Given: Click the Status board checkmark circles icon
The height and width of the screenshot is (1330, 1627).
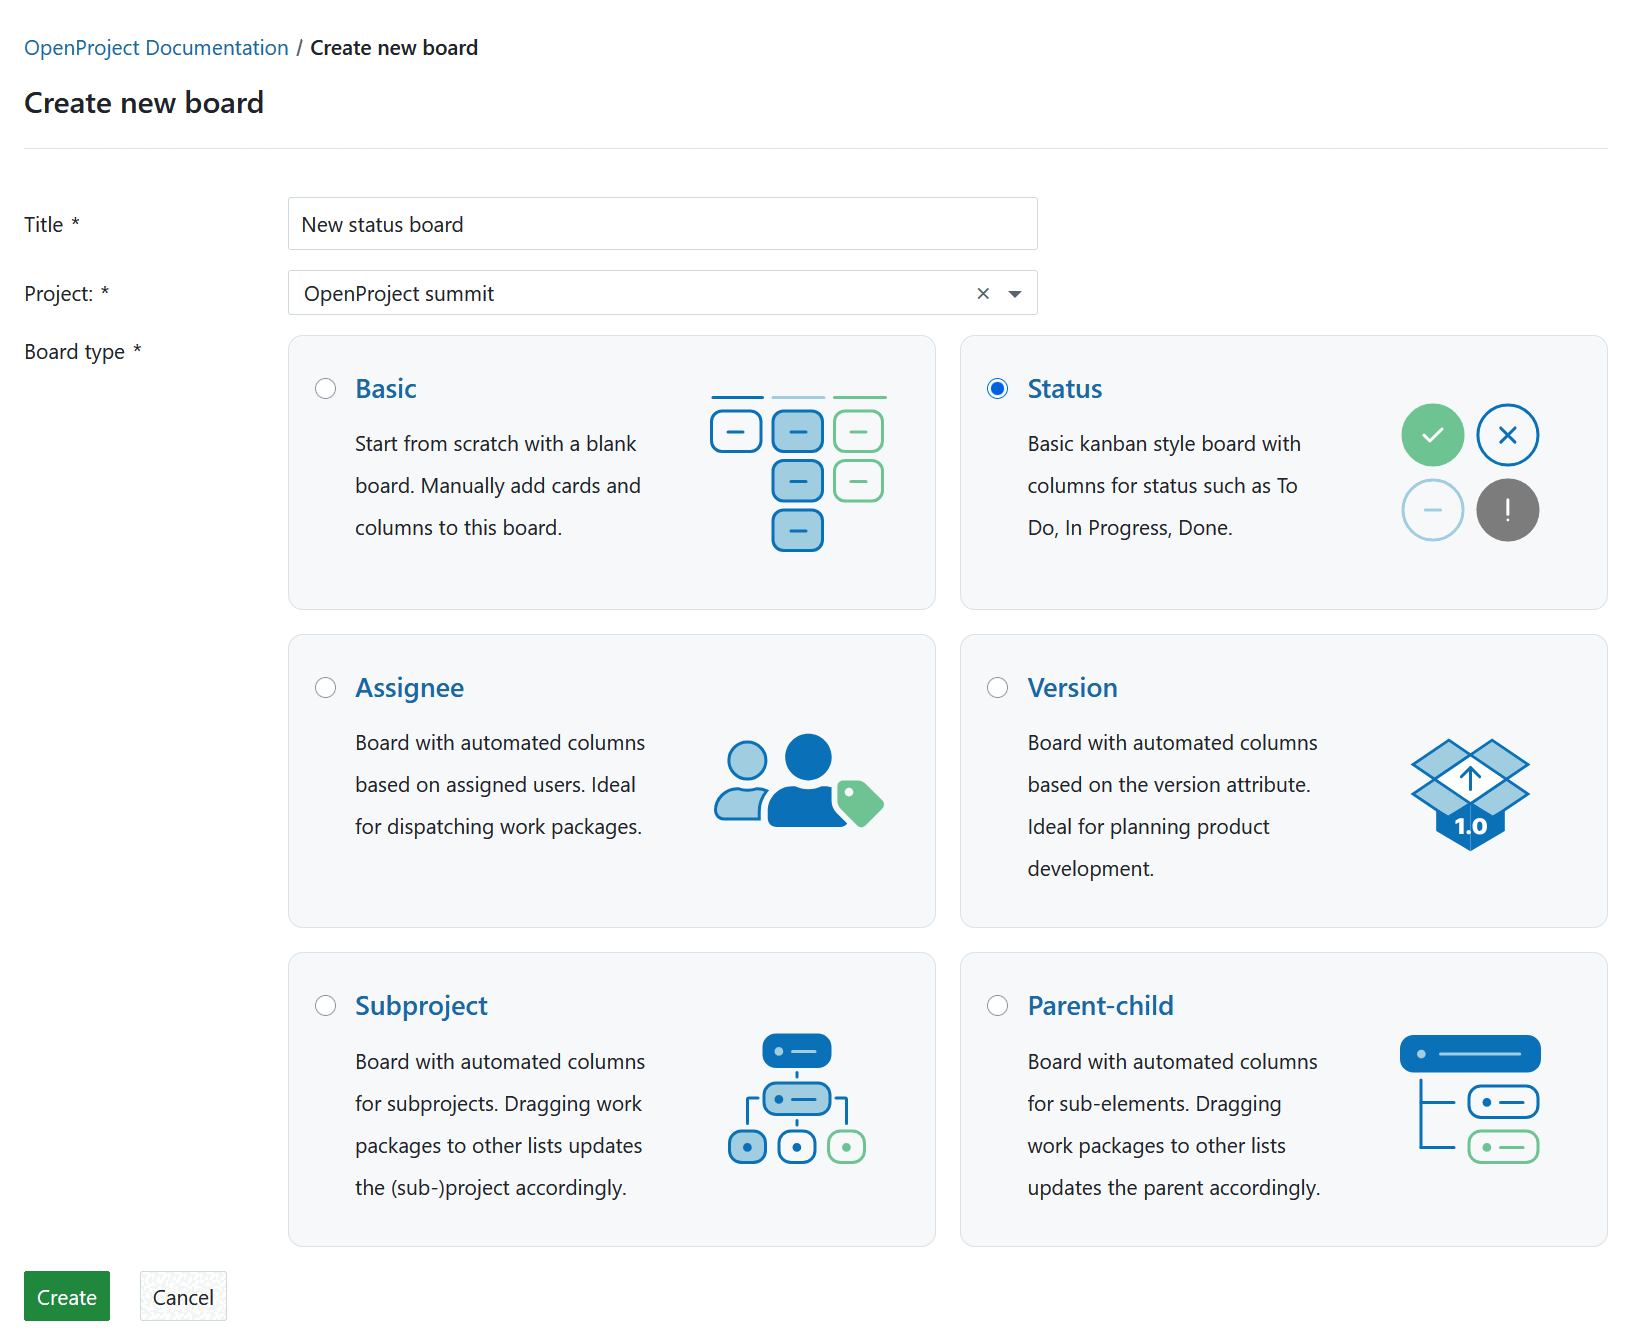Looking at the screenshot, I should point(1469,473).
